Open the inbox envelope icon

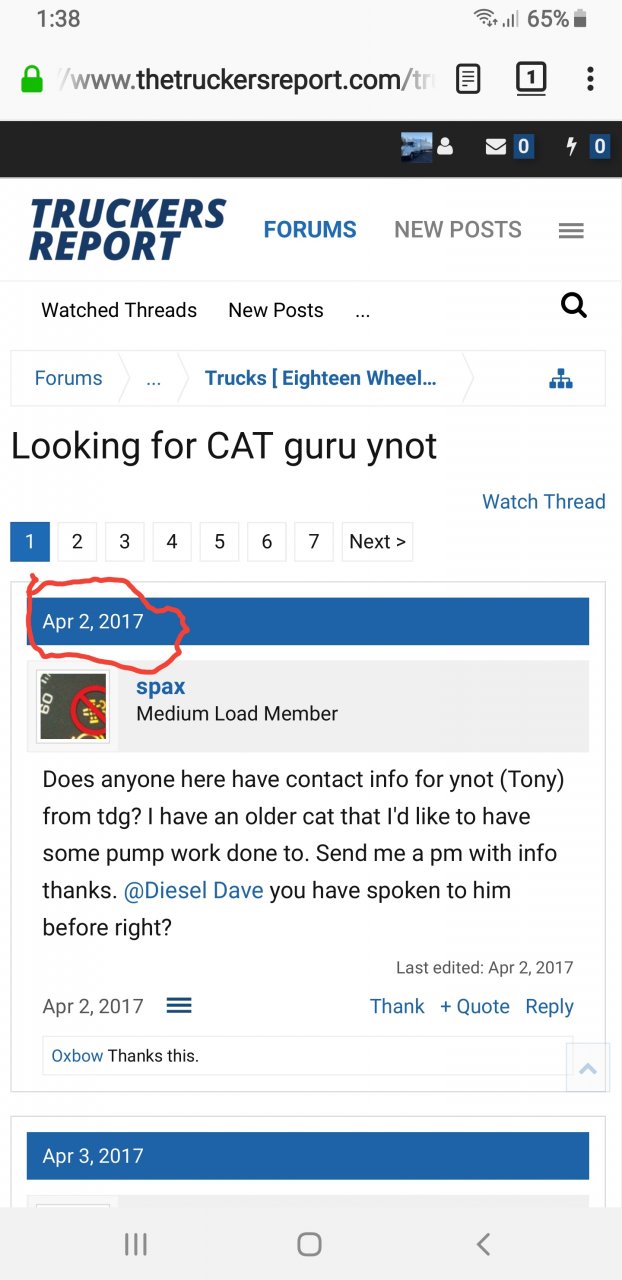click(x=496, y=147)
